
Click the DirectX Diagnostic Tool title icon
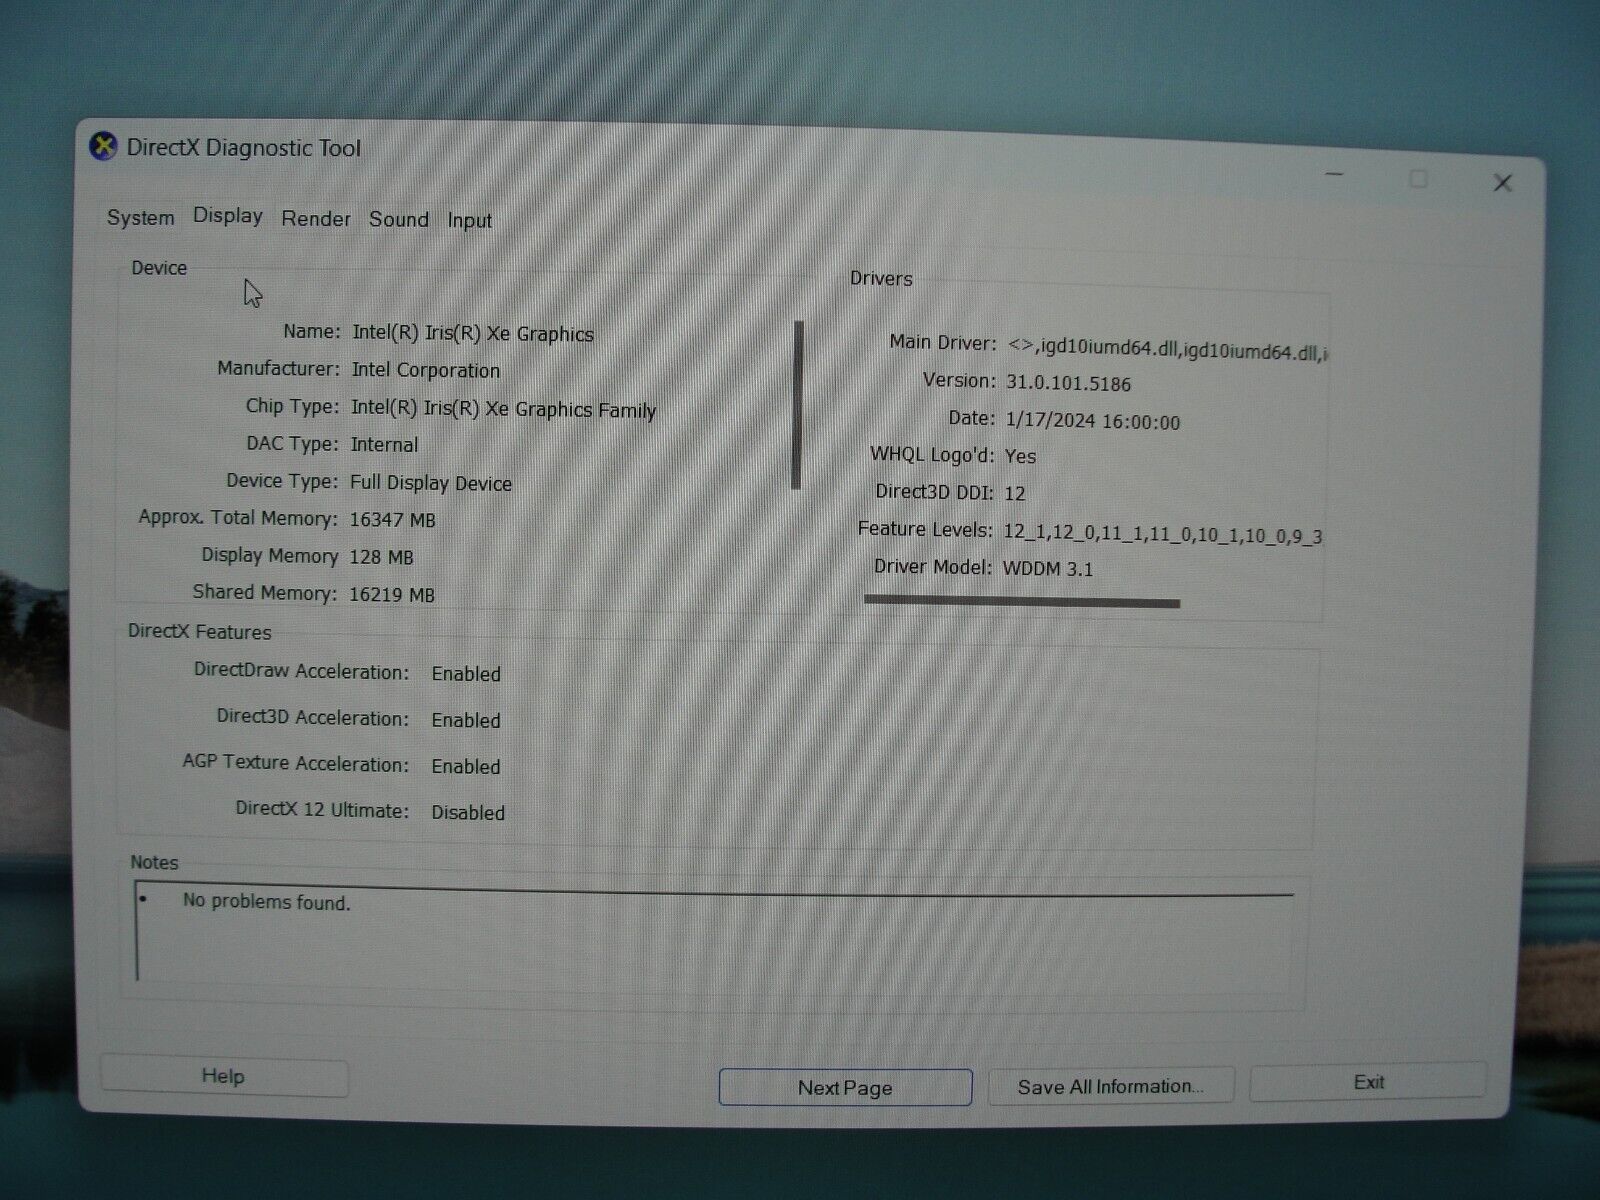(103, 147)
